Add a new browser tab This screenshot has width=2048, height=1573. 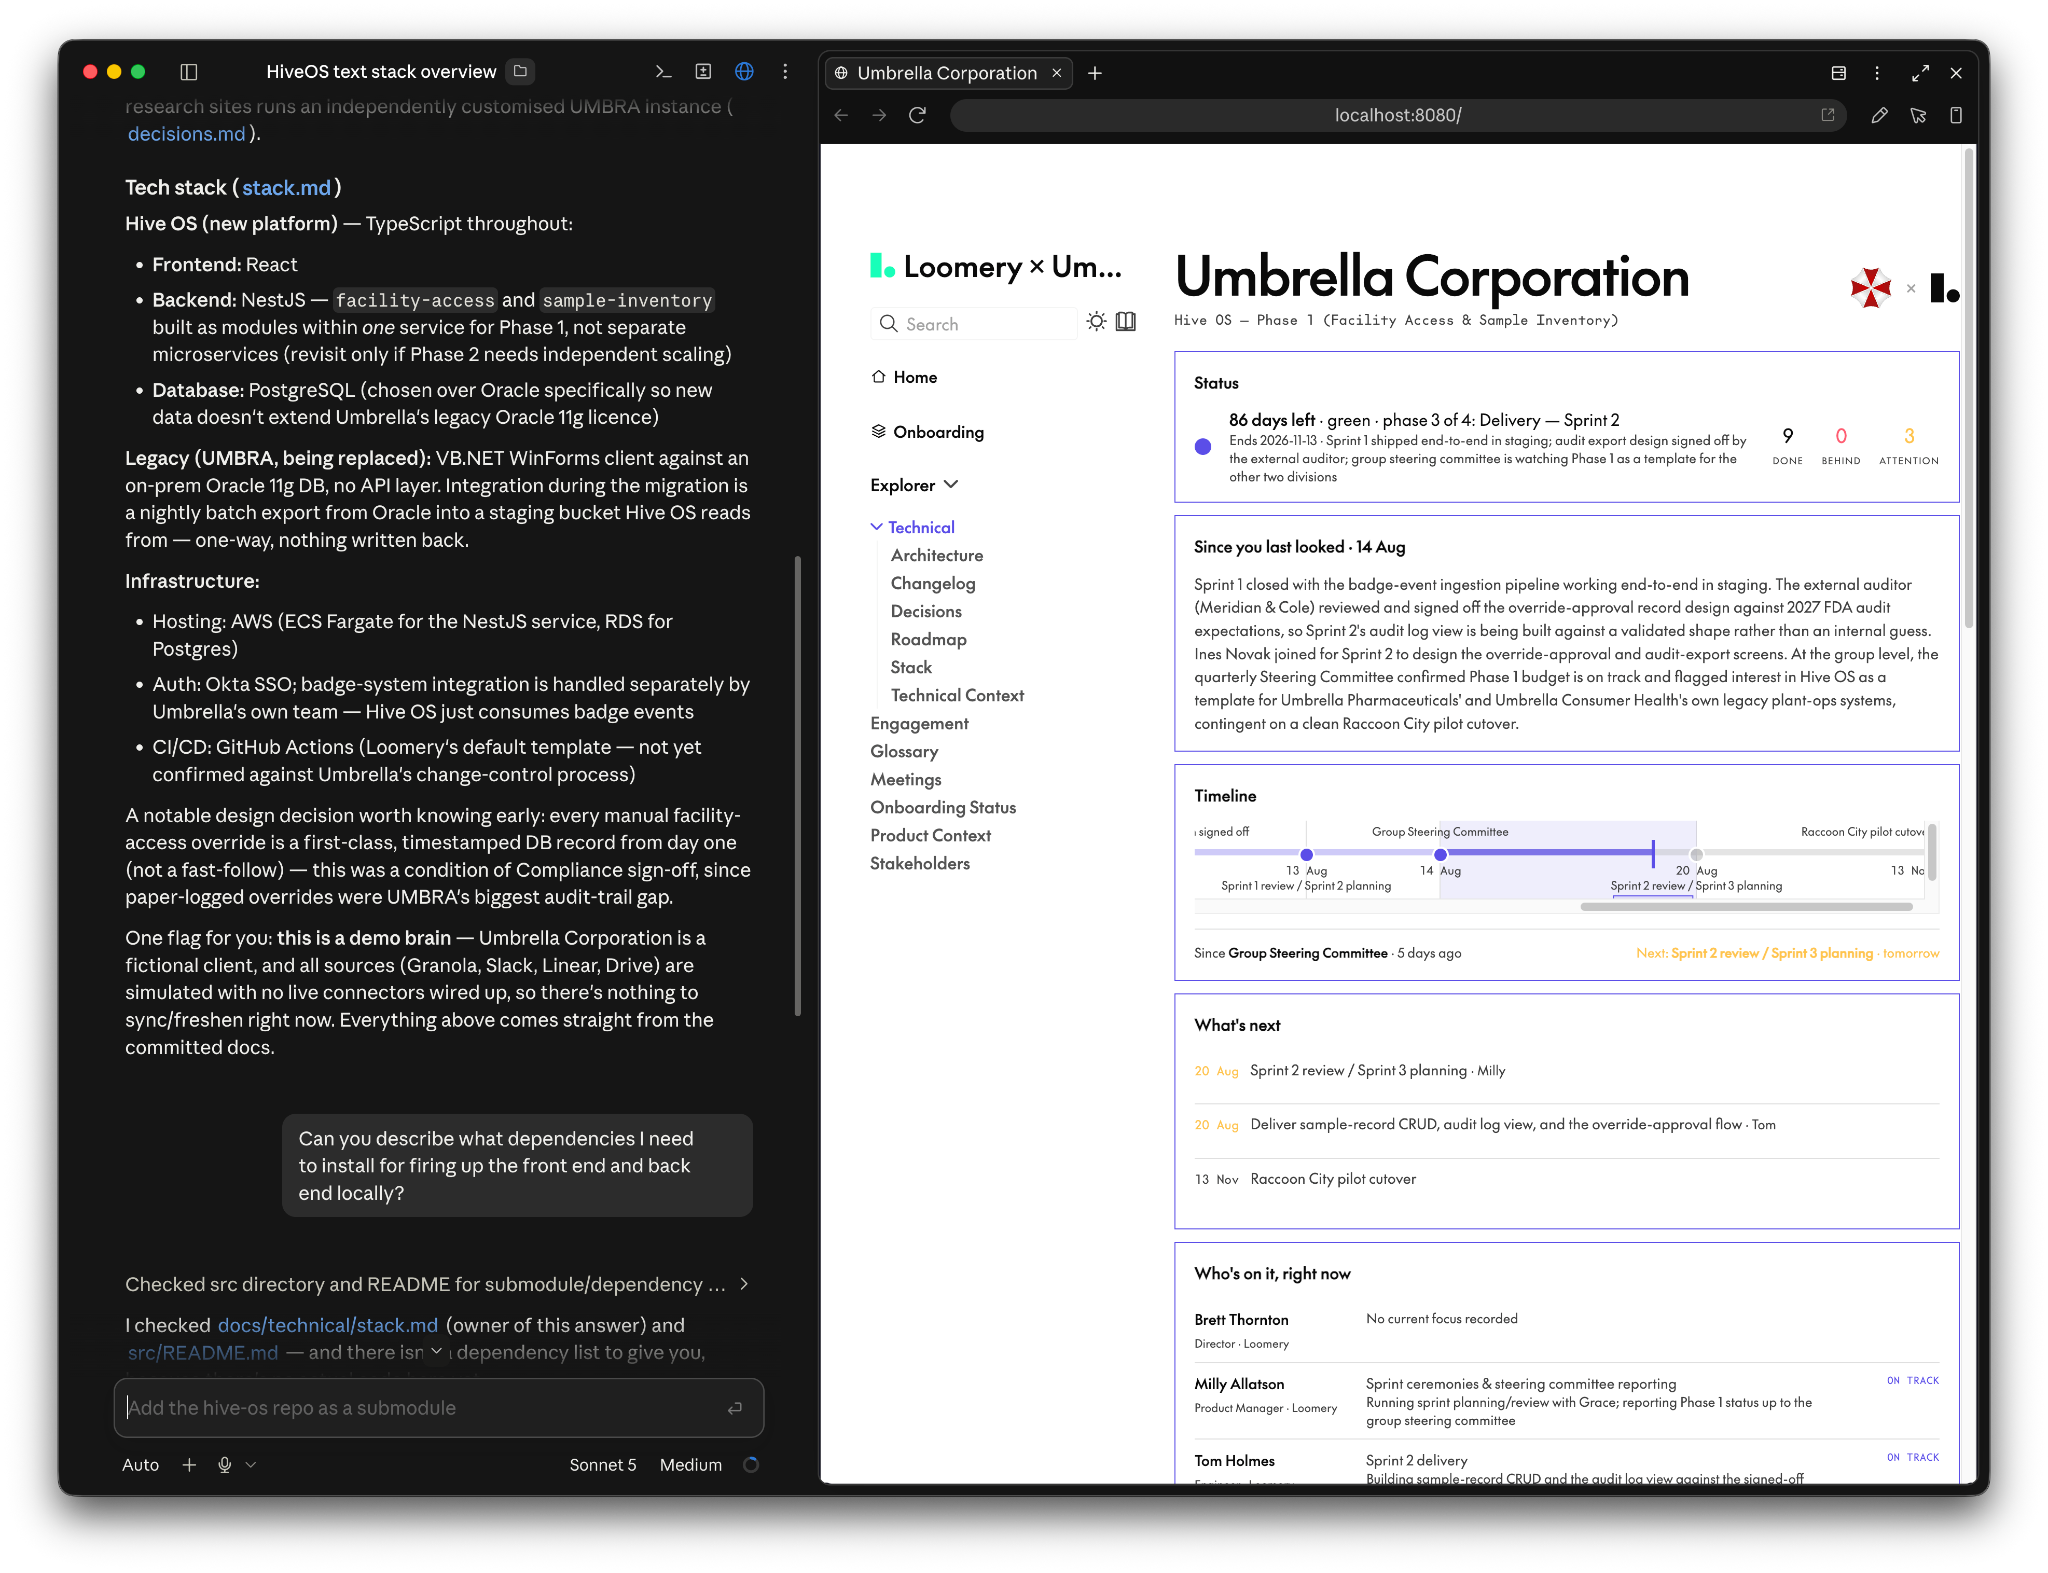pyautogui.click(x=1095, y=73)
